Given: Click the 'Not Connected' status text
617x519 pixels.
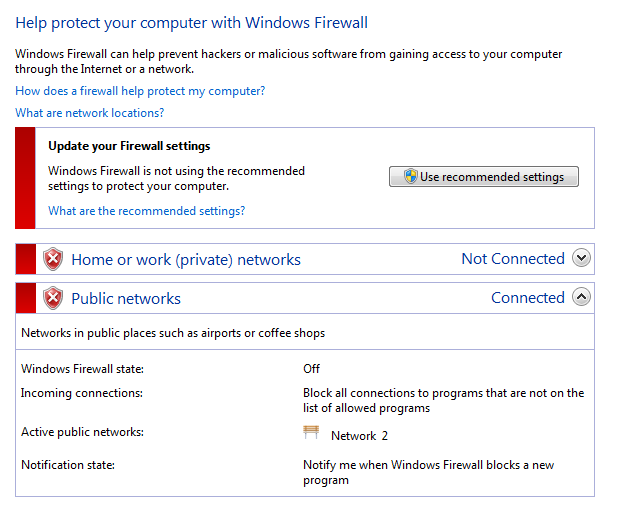Looking at the screenshot, I should [x=513, y=259].
